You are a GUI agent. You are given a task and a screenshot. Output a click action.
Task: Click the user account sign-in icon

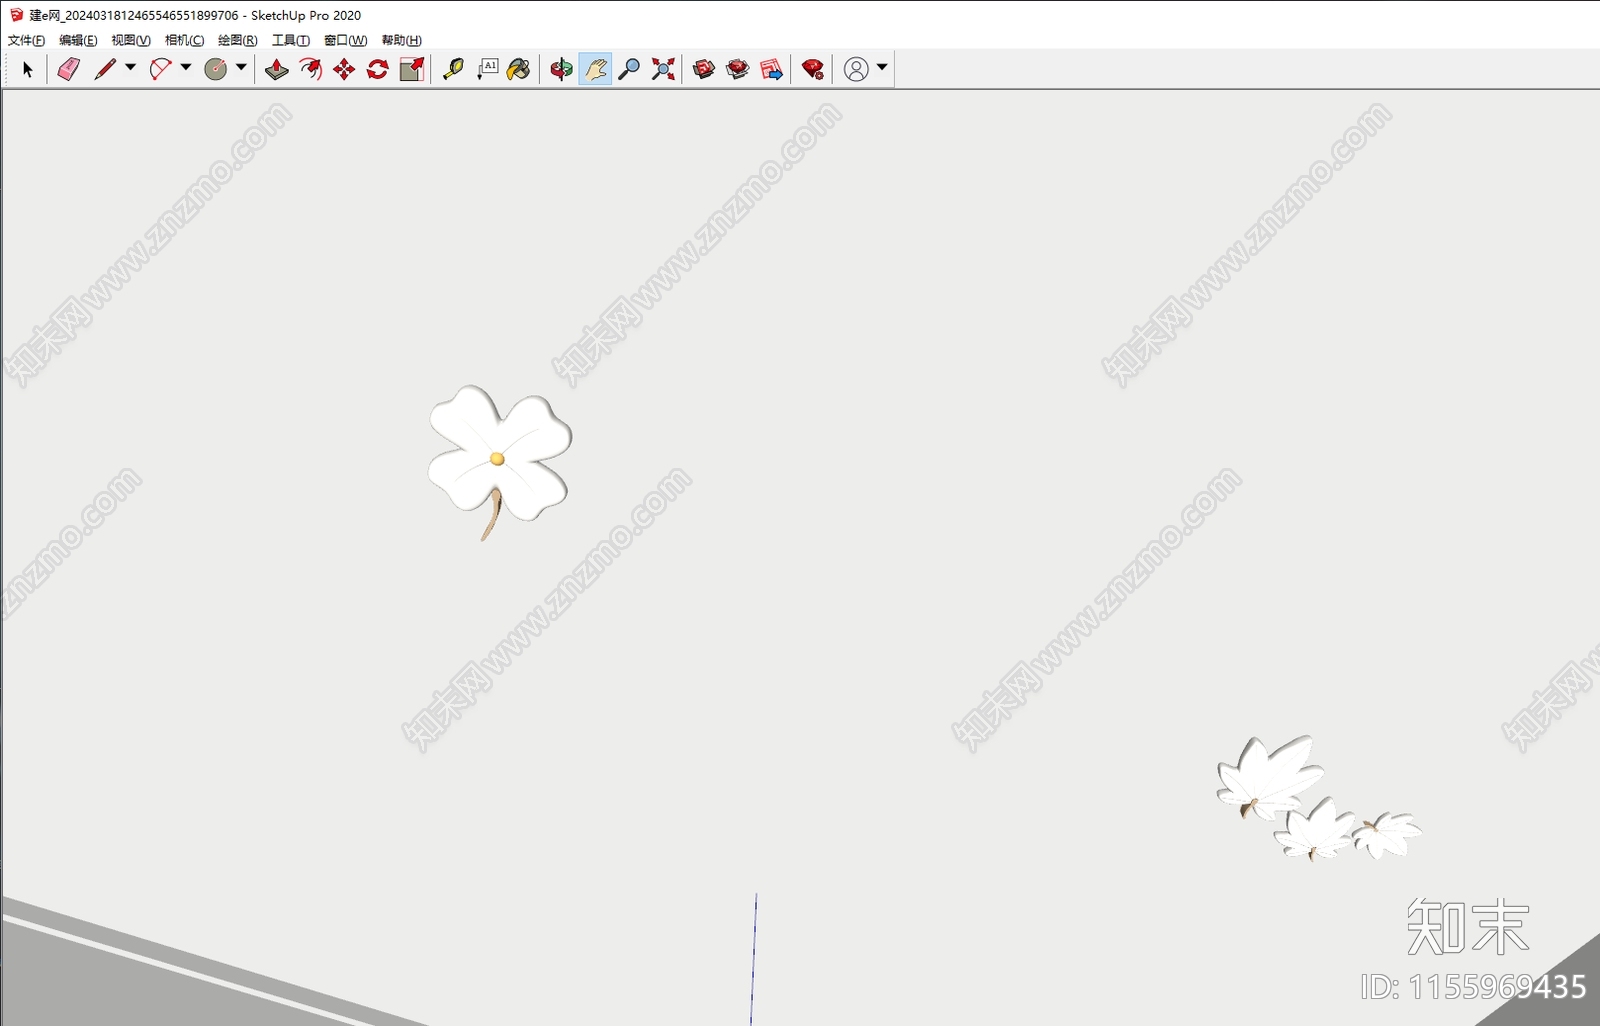coord(856,69)
